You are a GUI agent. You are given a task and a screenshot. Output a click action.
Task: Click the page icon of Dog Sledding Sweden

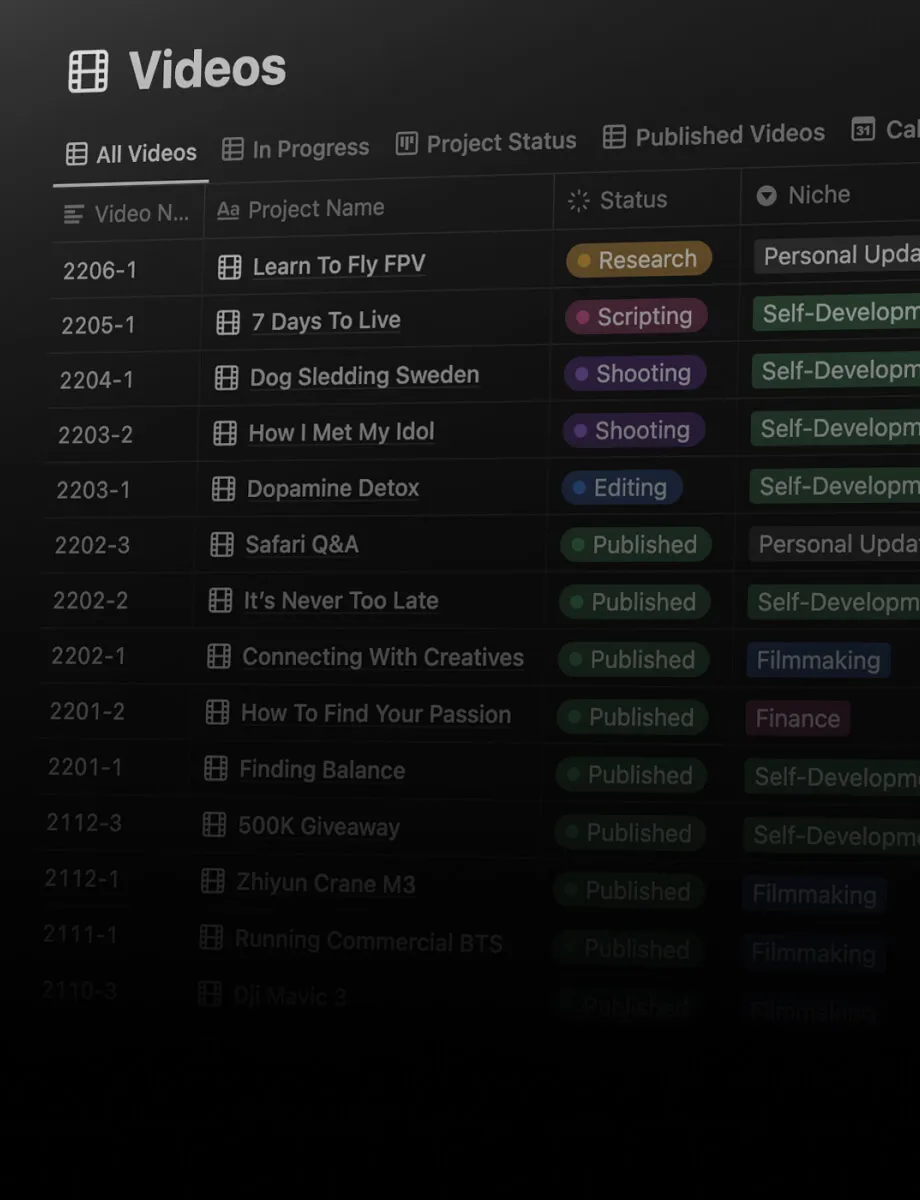pyautogui.click(x=227, y=378)
